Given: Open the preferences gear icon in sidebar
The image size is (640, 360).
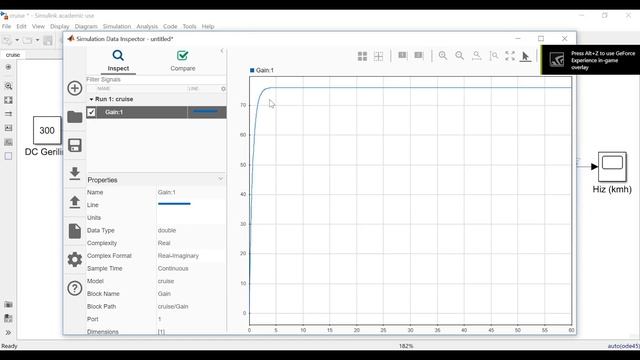Looking at the screenshot, I should tap(75, 260).
